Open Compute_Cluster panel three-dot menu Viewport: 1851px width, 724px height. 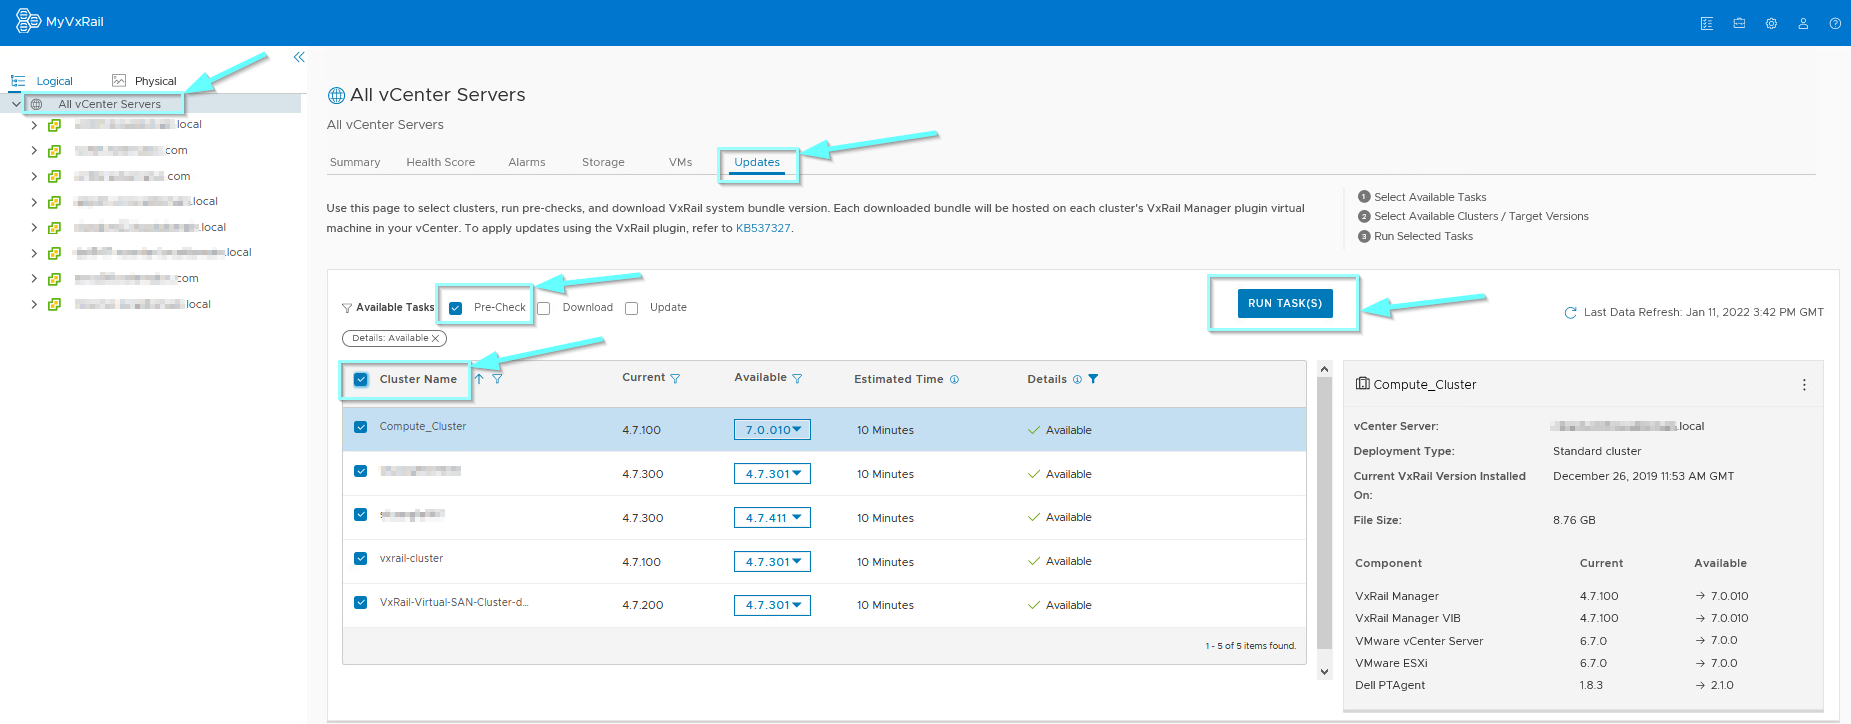pyautogui.click(x=1804, y=385)
